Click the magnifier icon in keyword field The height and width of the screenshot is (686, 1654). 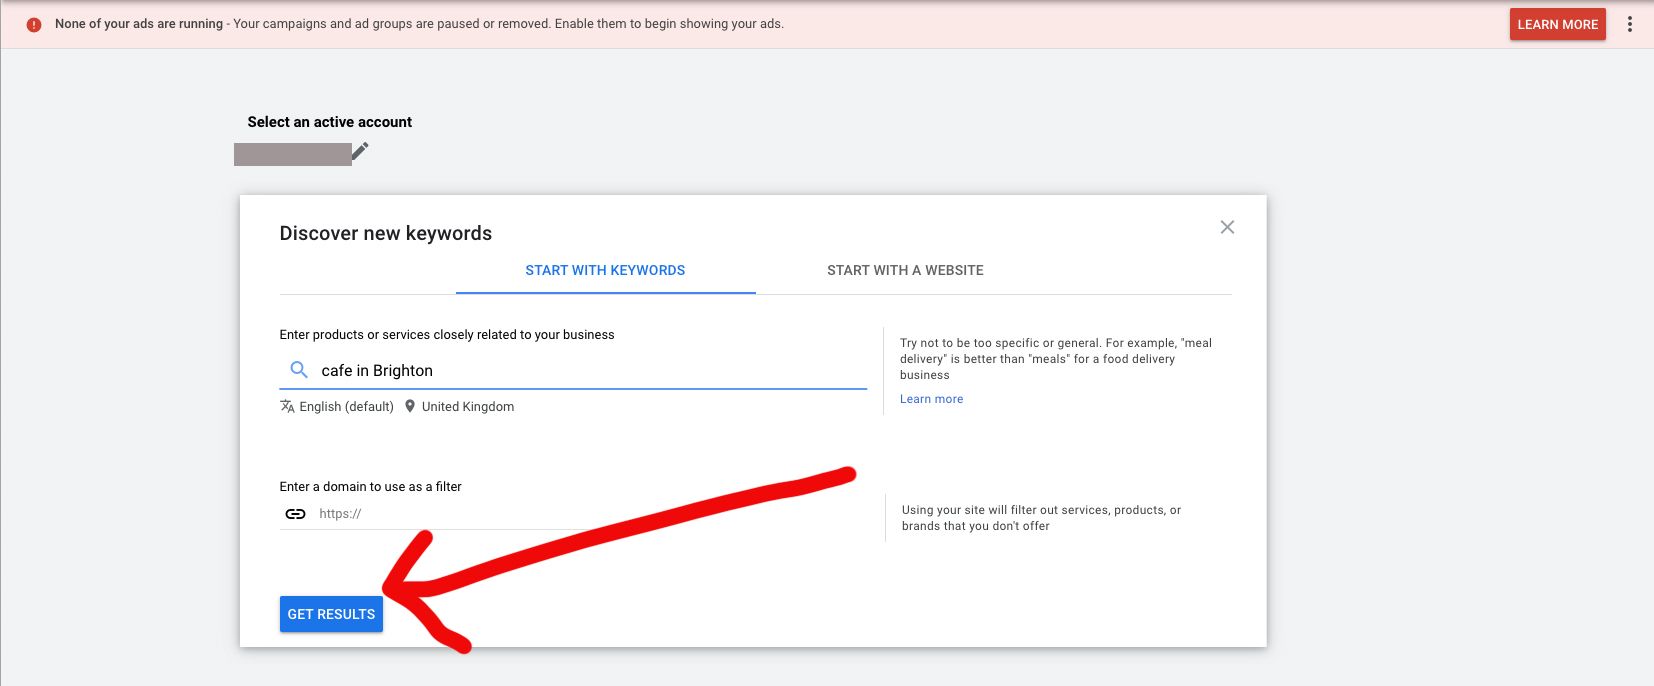298,370
